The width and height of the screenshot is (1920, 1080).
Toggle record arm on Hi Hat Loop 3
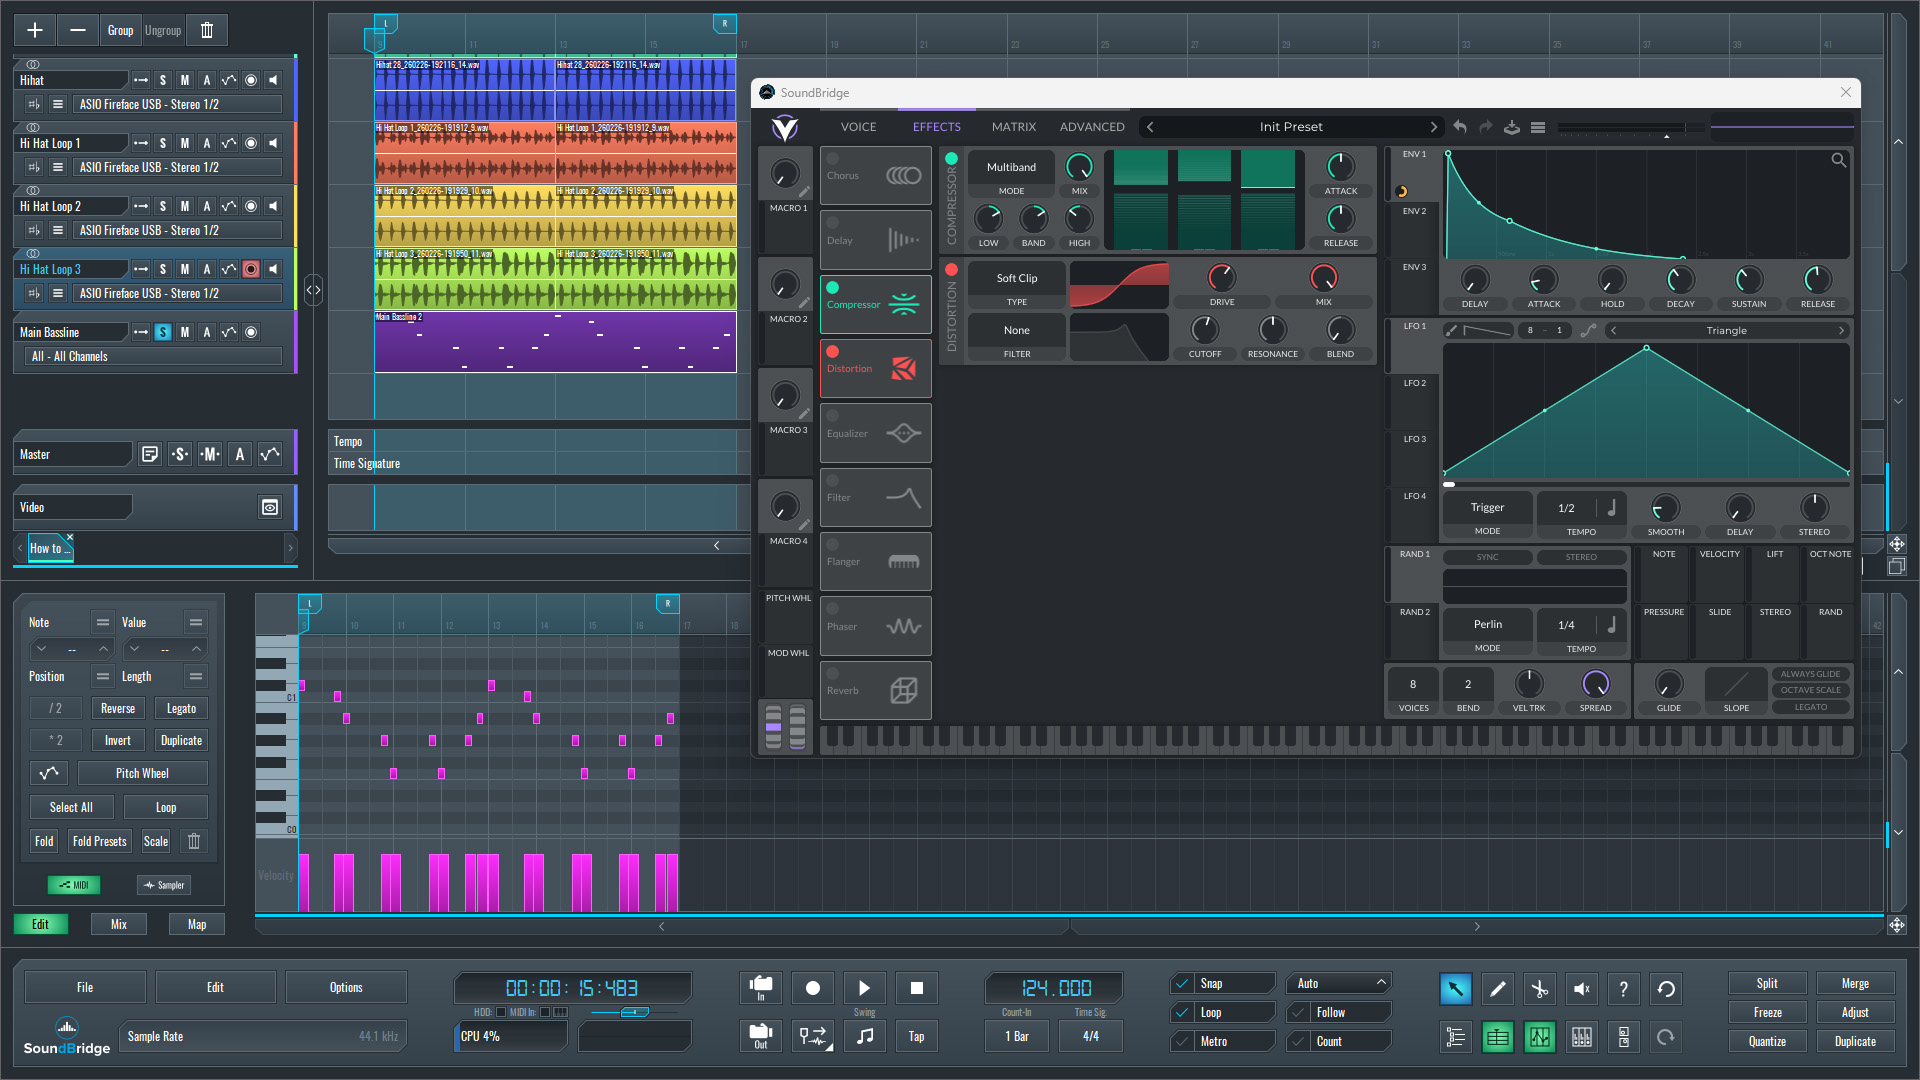pos(251,269)
